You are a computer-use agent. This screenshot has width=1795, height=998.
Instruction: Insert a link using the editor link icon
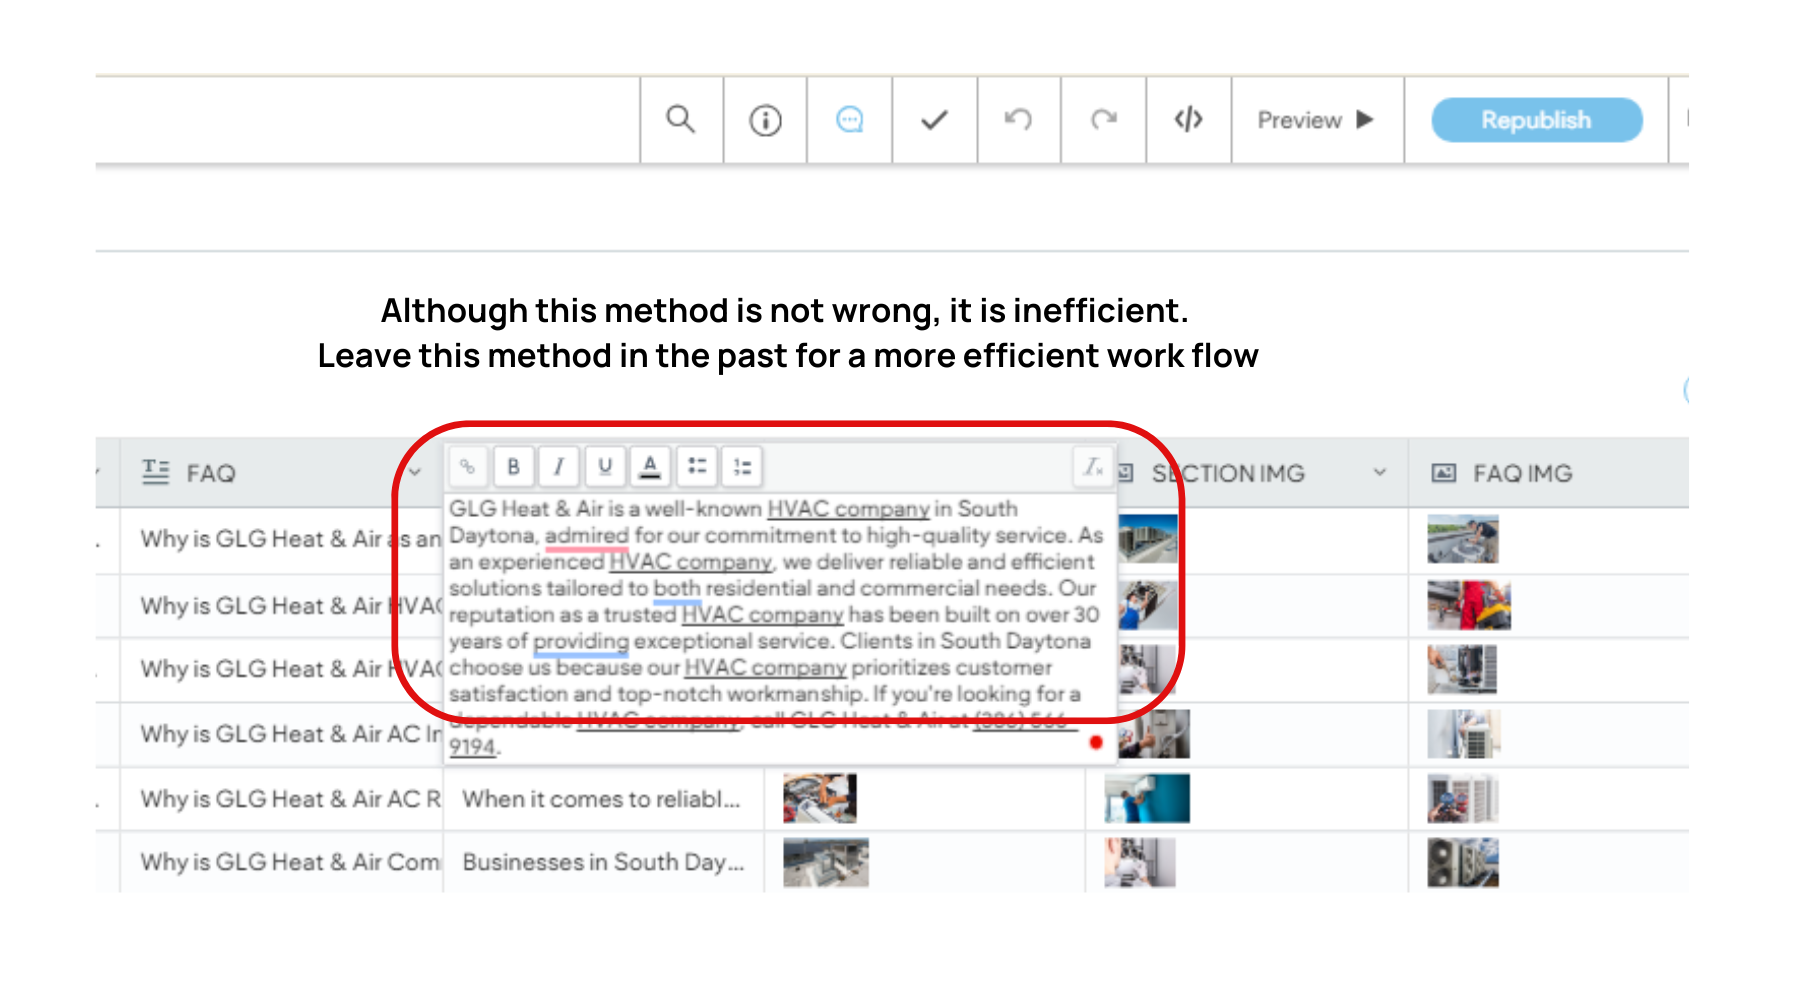(467, 466)
